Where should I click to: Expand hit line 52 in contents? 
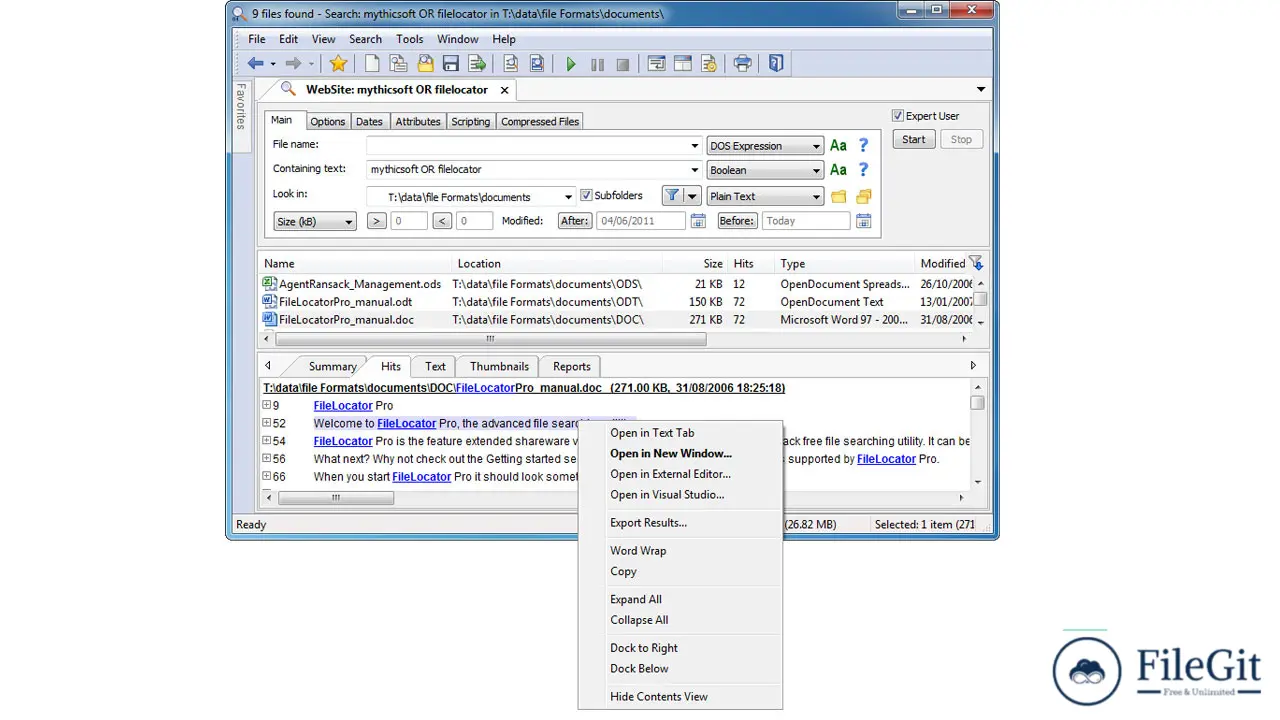[x=267, y=423]
